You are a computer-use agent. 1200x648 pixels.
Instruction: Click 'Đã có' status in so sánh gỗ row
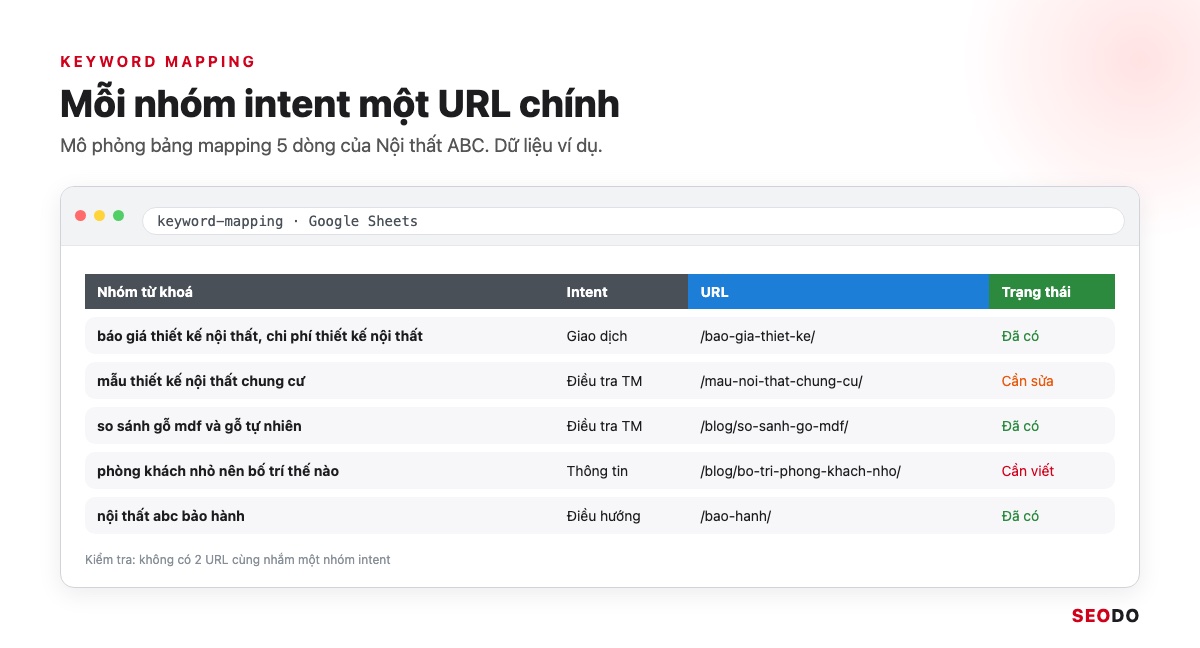coord(1020,426)
